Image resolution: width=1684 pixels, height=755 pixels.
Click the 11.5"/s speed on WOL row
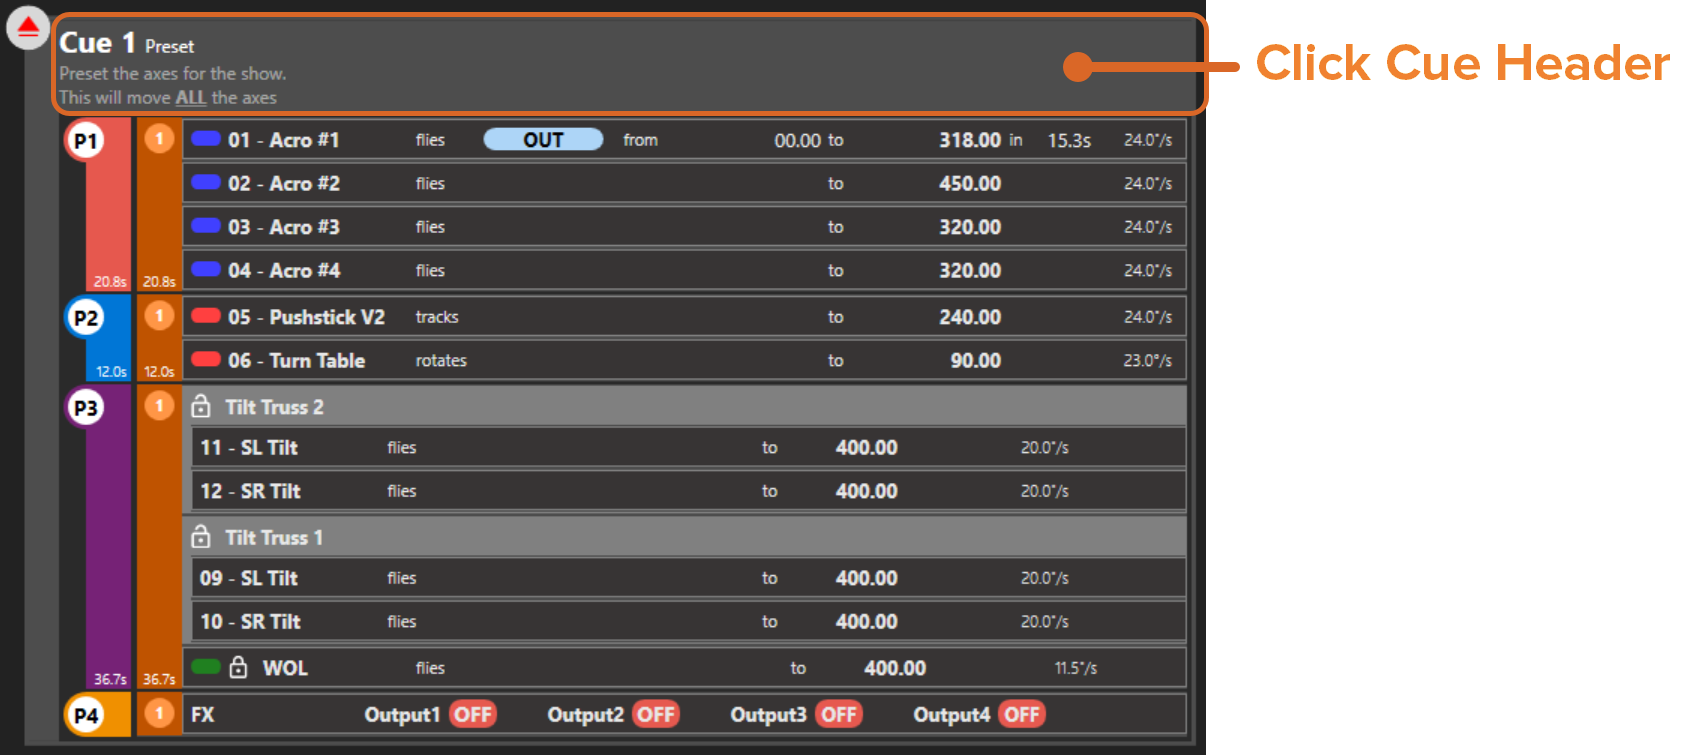(1076, 668)
